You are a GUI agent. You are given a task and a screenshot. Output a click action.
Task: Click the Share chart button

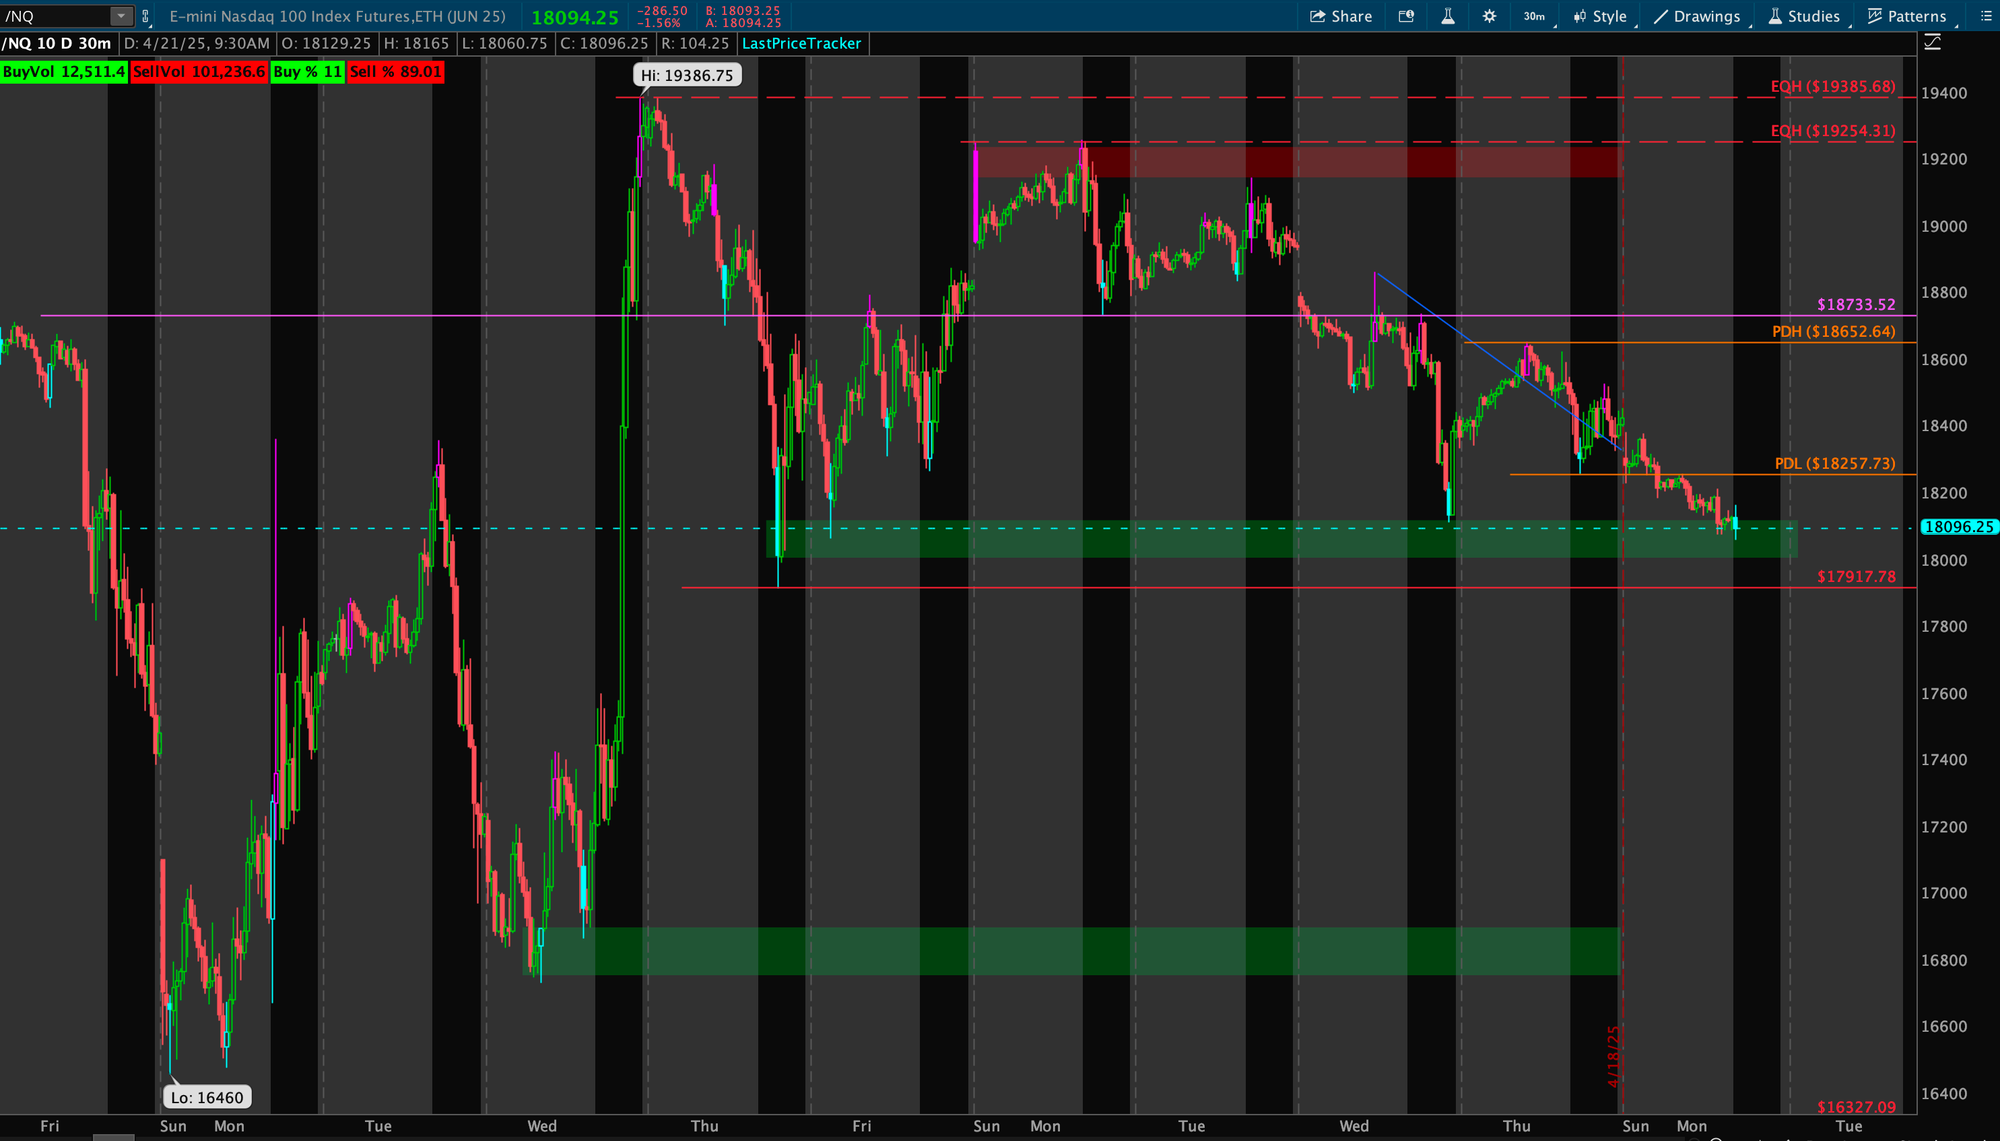[x=1341, y=16]
